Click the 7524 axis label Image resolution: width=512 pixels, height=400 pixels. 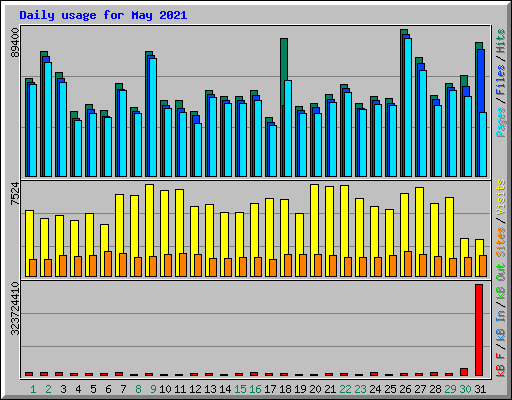15,193
